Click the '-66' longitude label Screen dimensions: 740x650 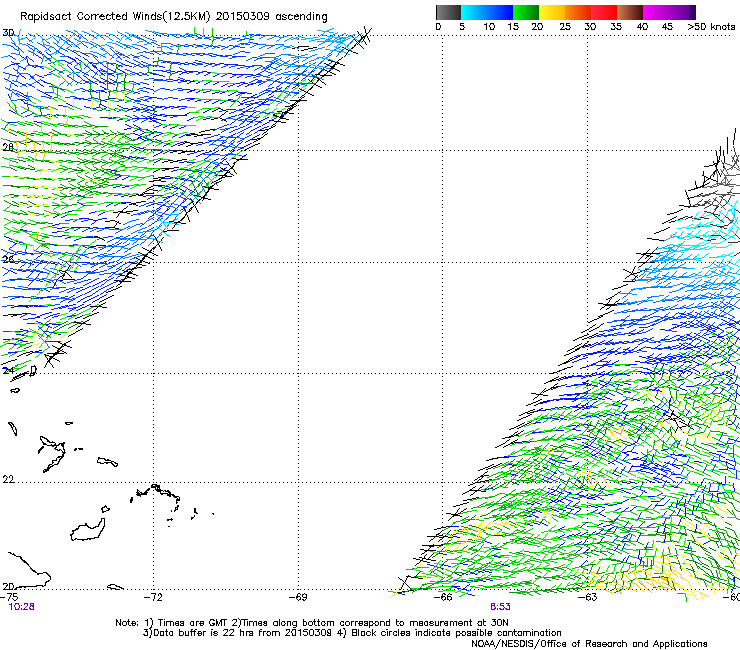click(x=443, y=597)
